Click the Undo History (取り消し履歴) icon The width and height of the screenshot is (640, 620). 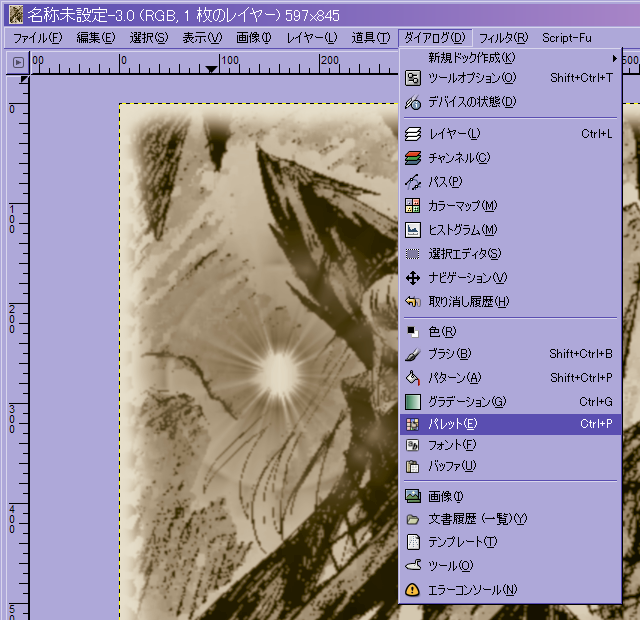click(413, 302)
